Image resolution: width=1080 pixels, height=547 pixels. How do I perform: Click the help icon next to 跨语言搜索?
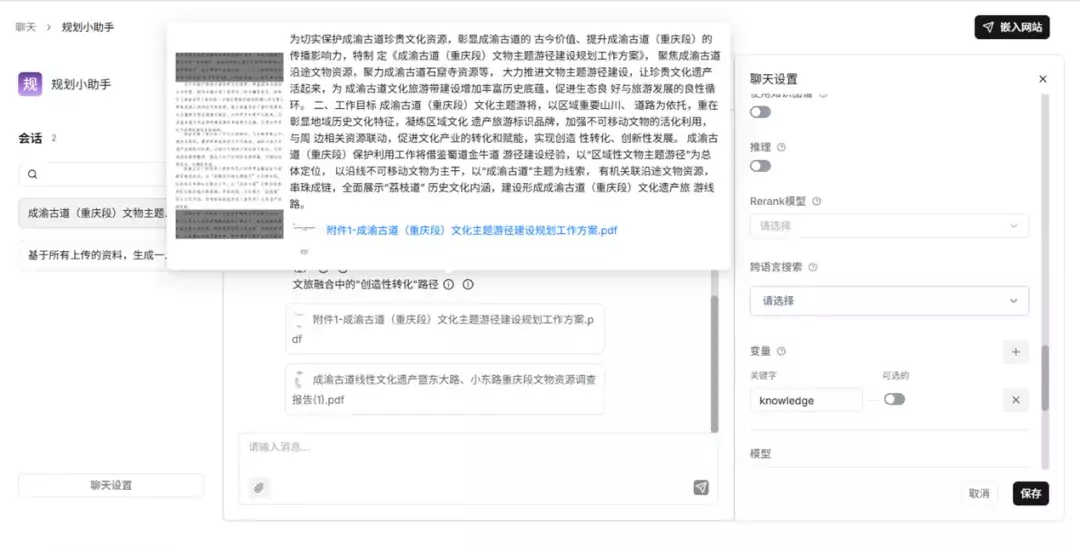pos(812,267)
